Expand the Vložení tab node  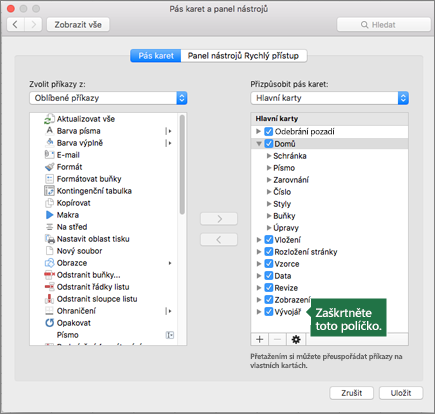point(259,240)
